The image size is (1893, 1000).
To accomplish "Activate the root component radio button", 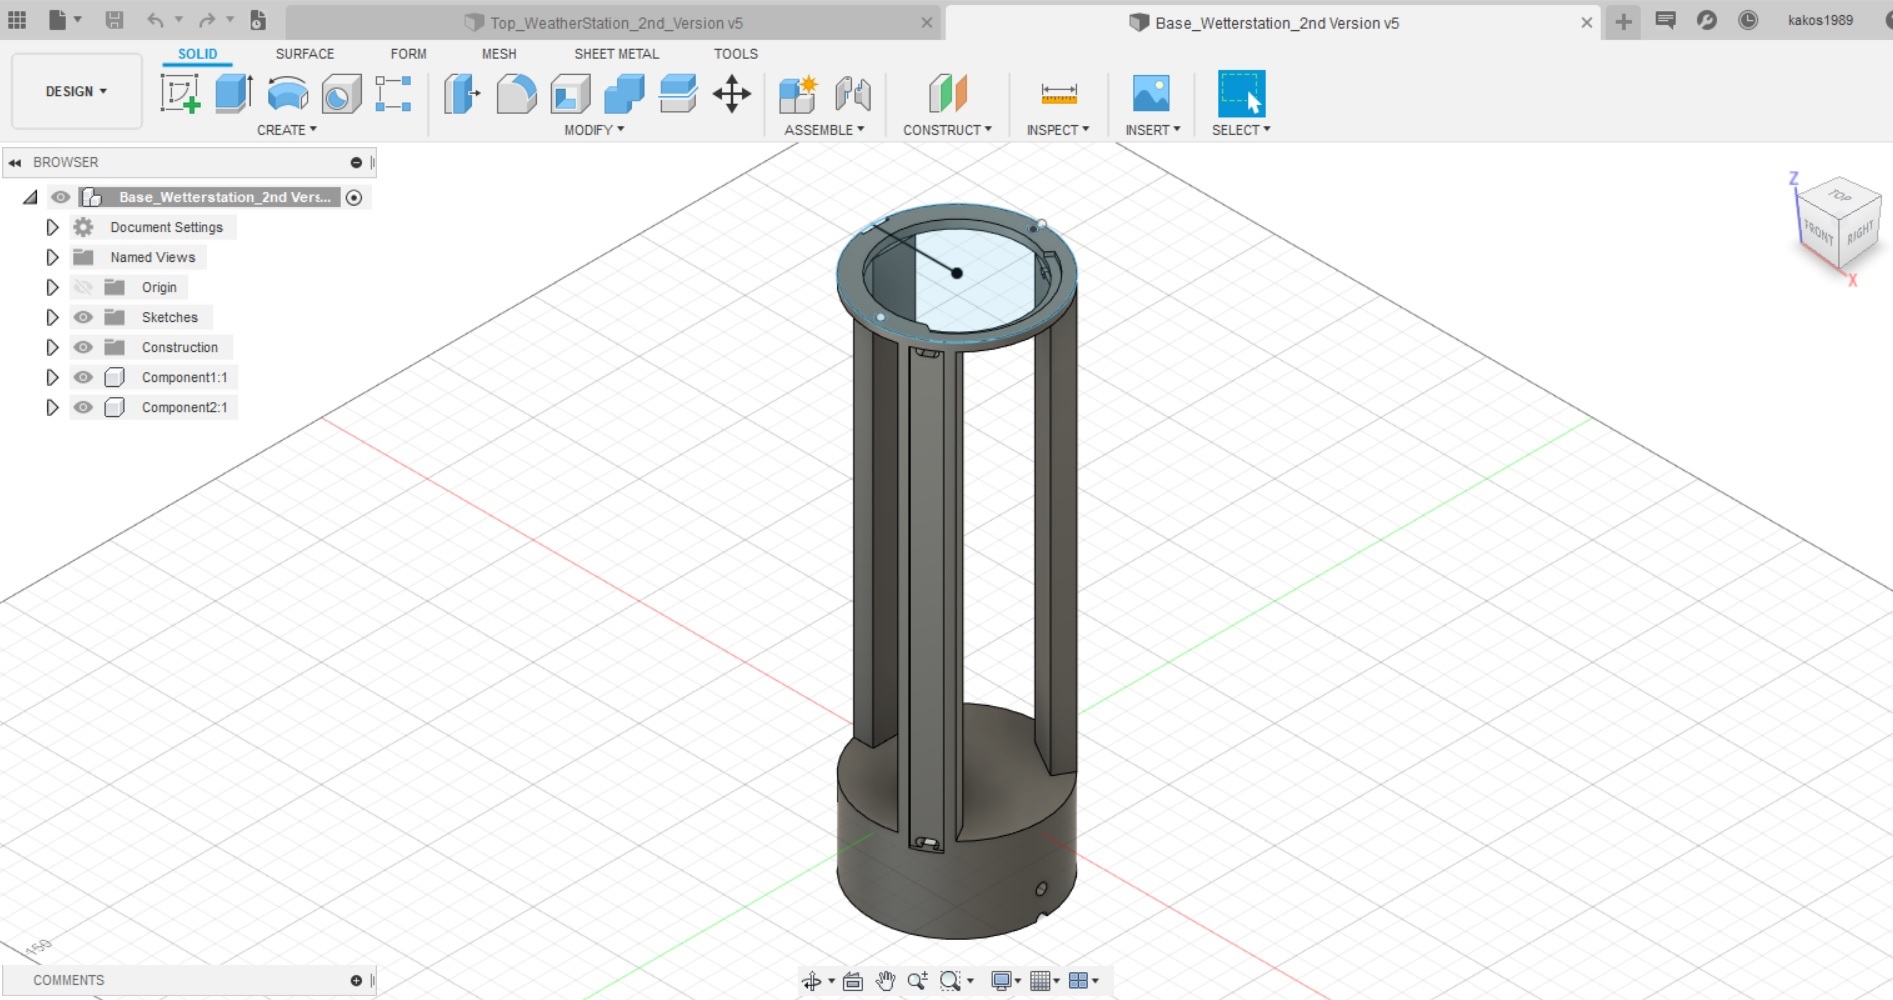I will (354, 198).
